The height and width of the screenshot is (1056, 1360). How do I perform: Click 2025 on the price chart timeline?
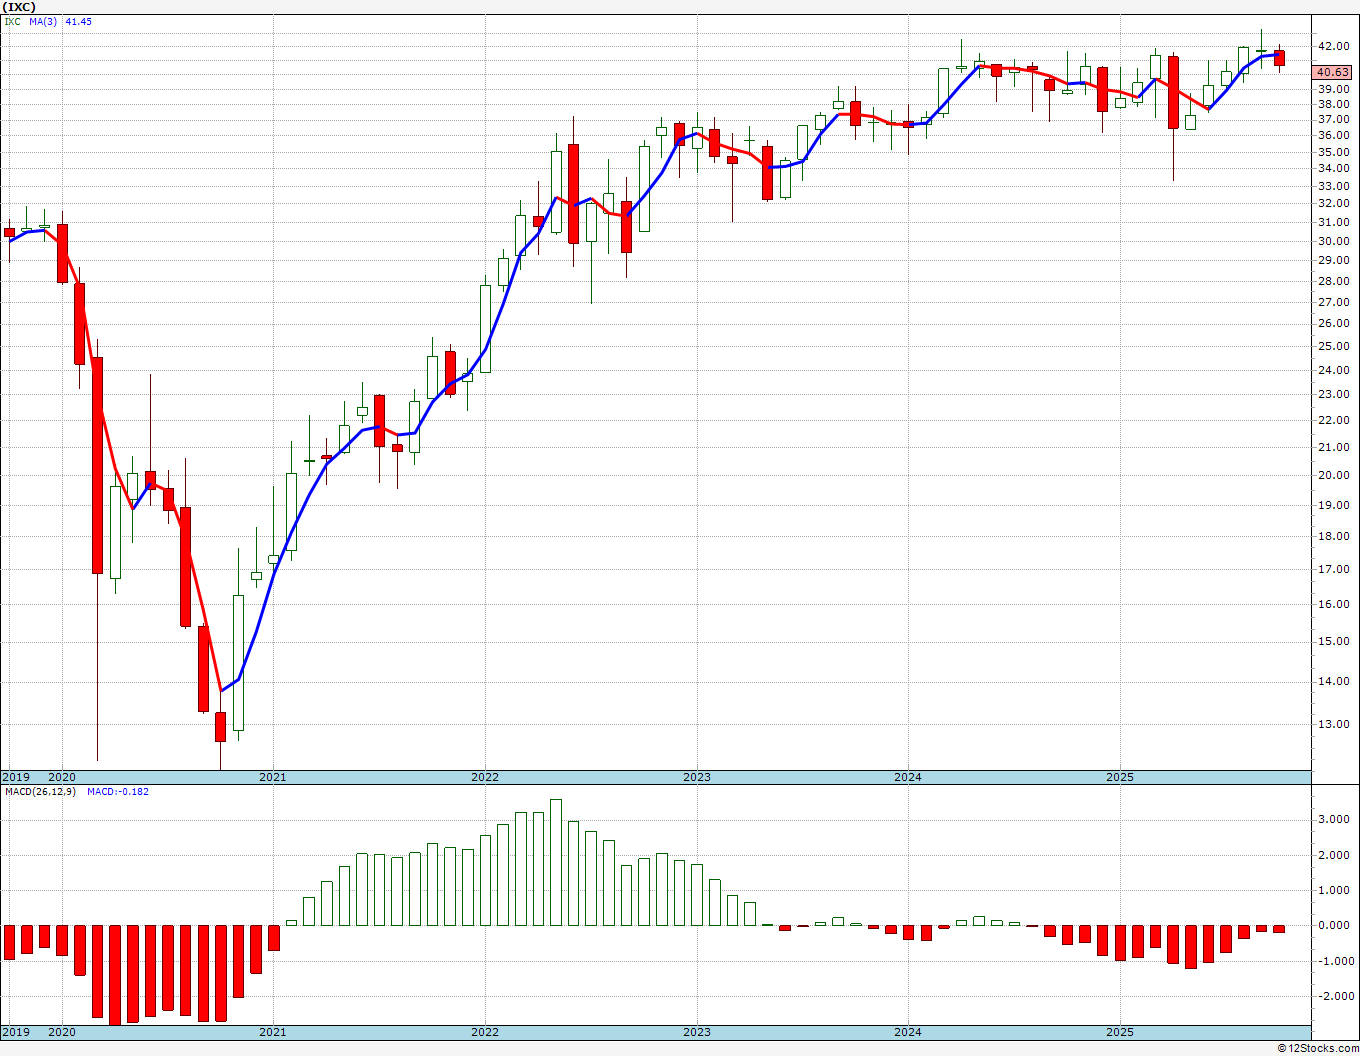(1120, 777)
